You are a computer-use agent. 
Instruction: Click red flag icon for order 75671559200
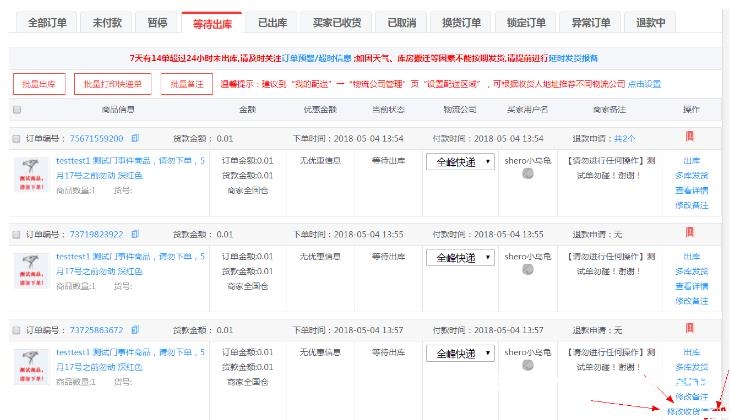pos(689,137)
